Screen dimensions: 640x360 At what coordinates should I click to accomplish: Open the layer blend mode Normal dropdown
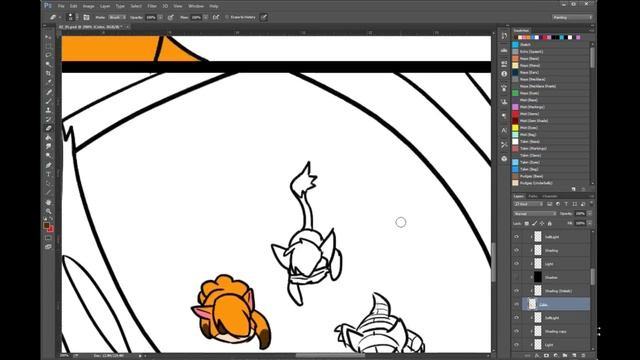pos(535,213)
